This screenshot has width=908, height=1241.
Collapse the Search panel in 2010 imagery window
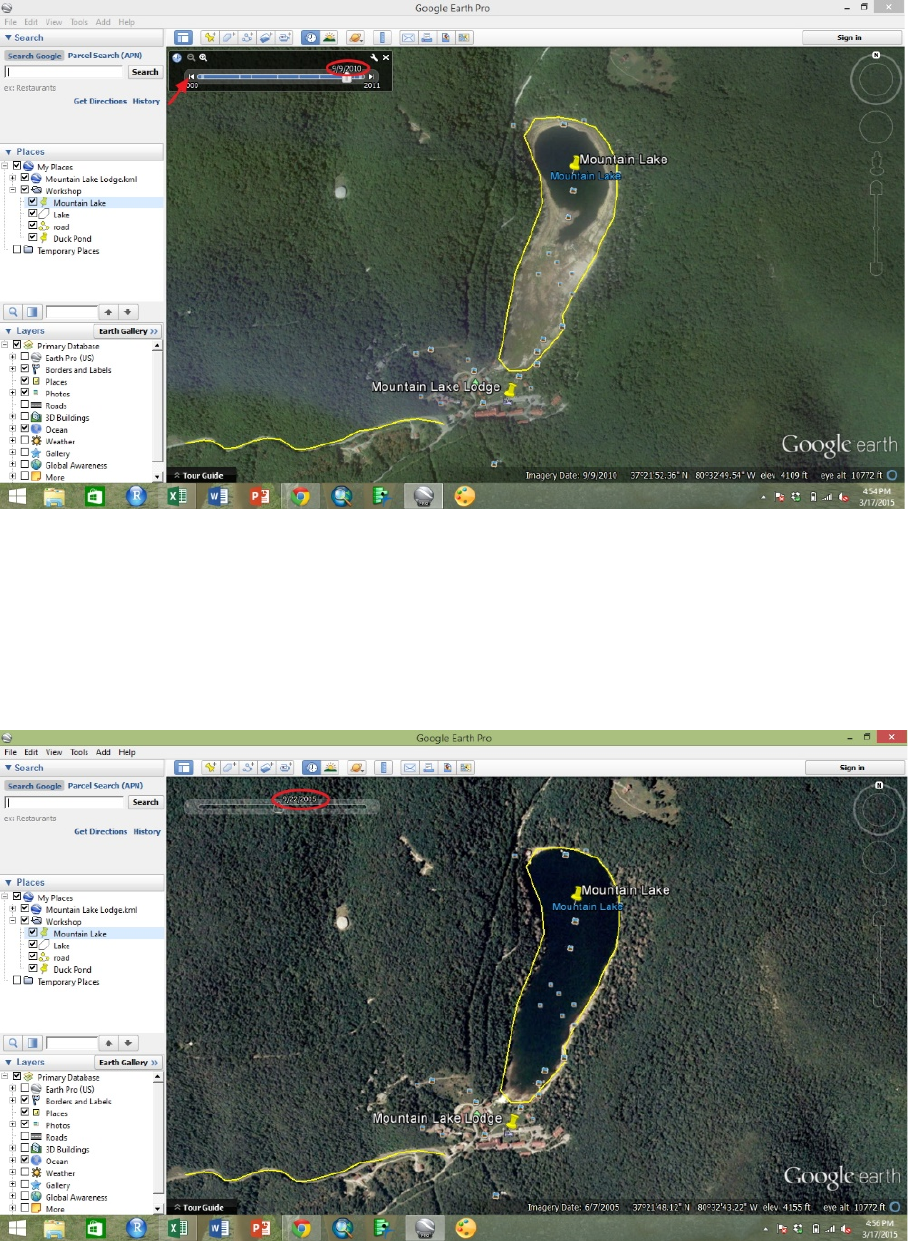click(x=8, y=38)
